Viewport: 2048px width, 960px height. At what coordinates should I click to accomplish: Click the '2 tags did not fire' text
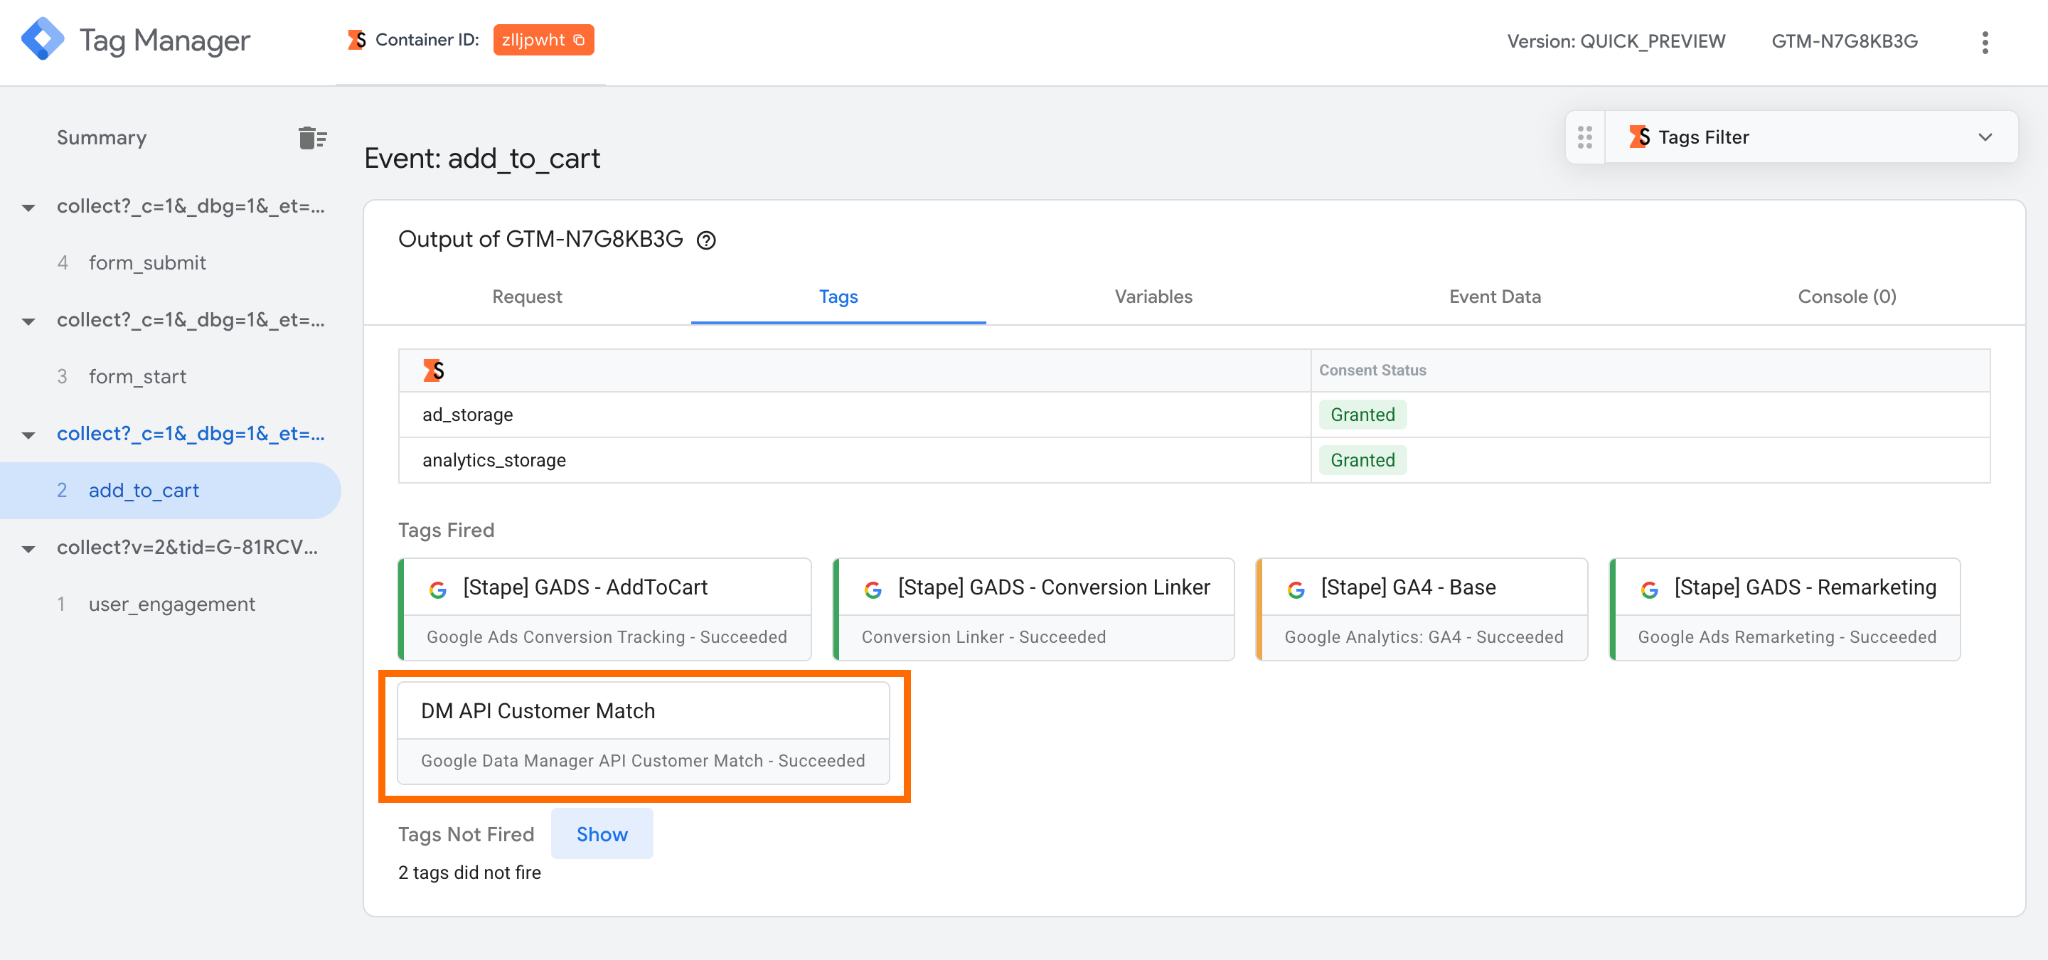[x=469, y=873]
